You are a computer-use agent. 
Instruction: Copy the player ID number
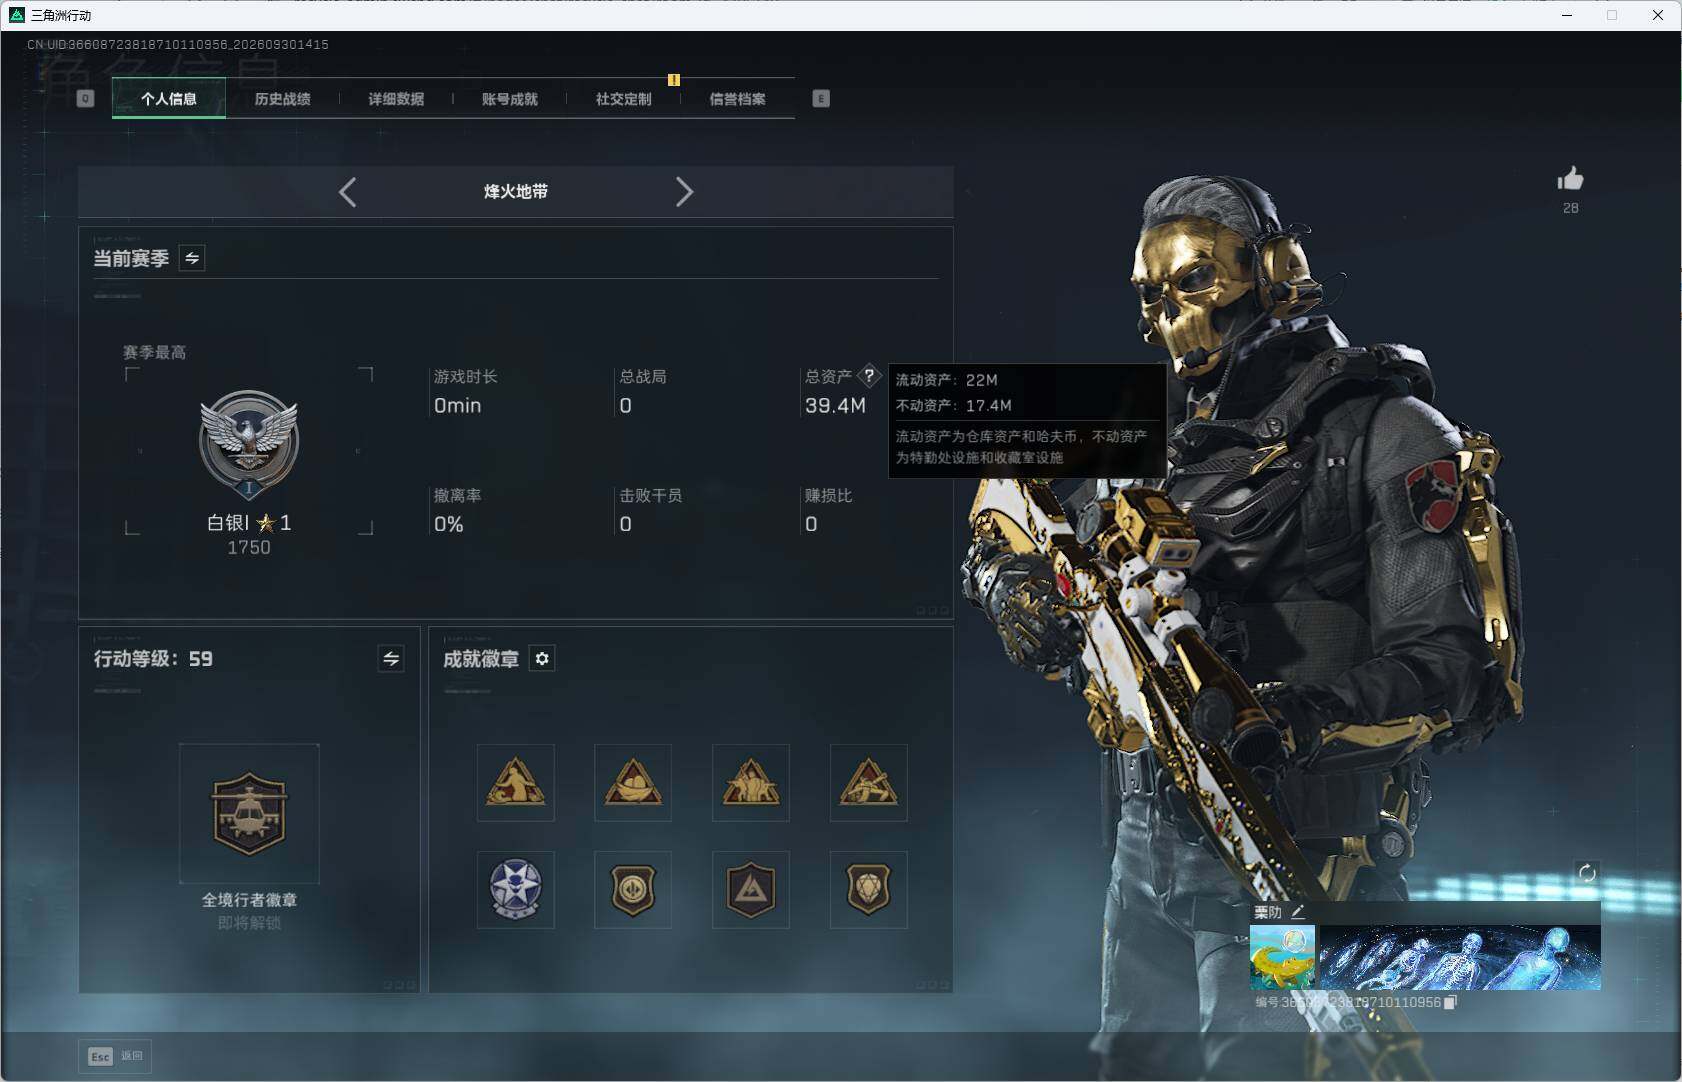pos(1451,1002)
